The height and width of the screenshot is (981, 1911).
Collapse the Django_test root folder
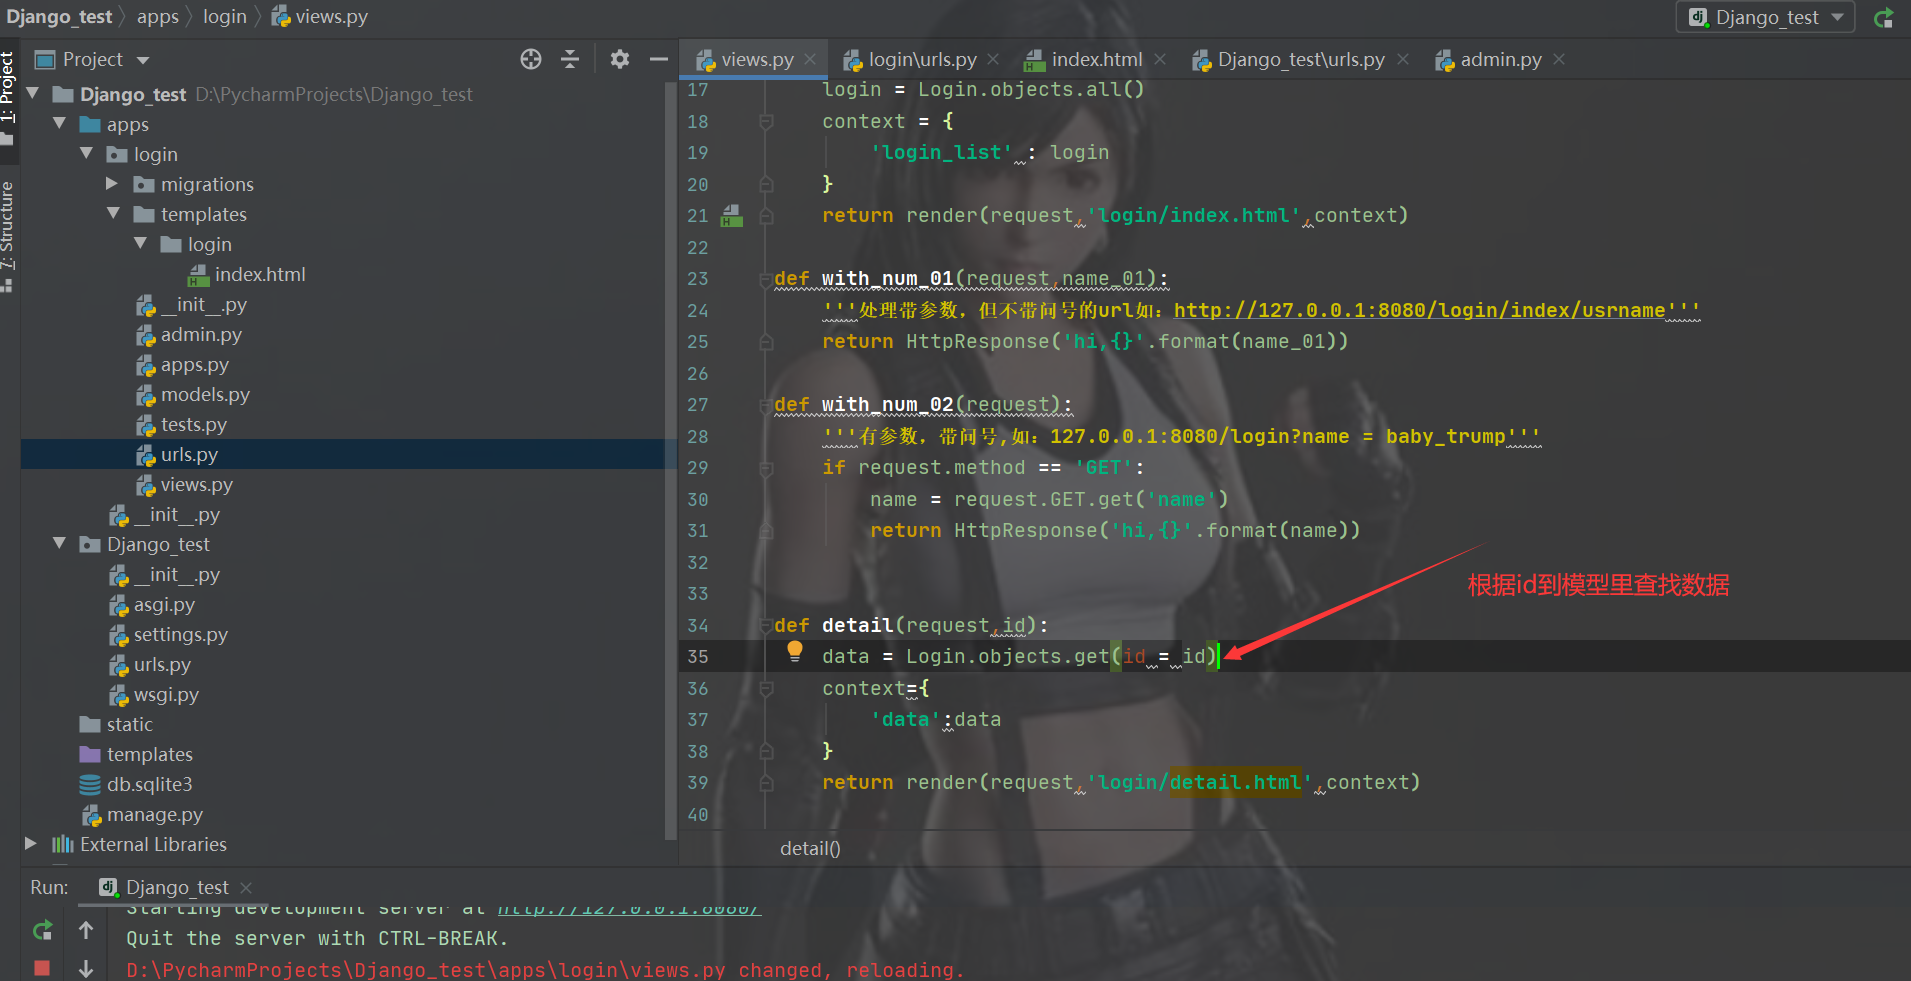tap(33, 93)
